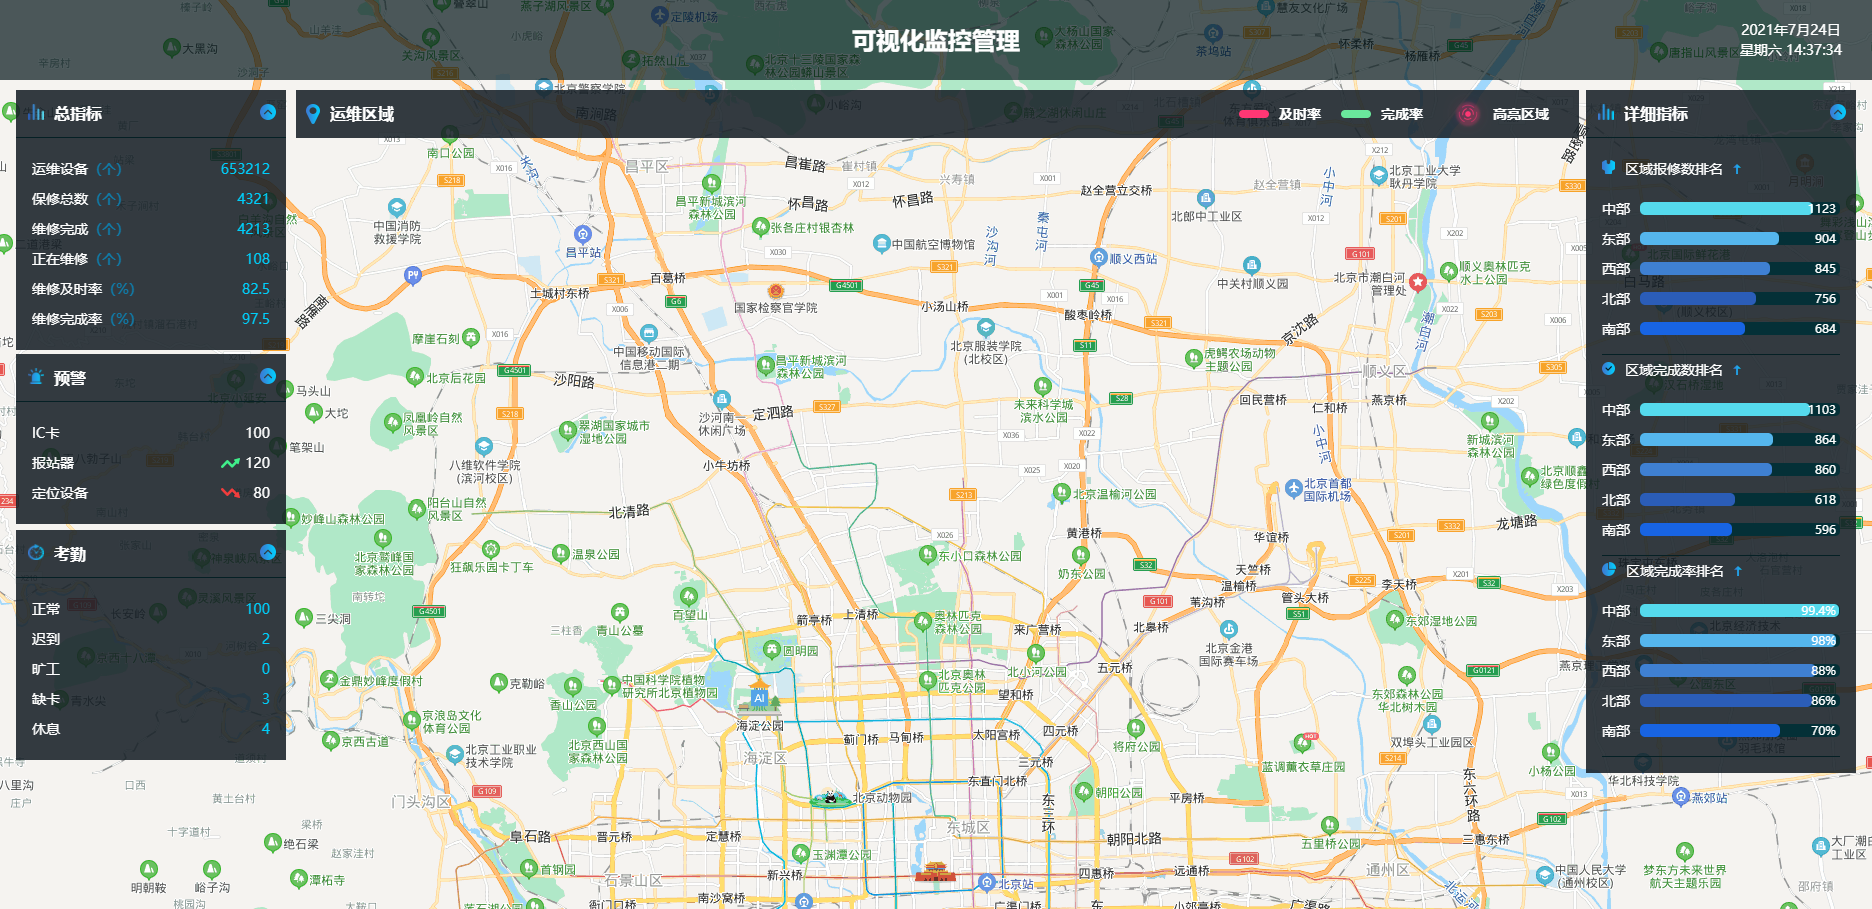Click 中部 bar showing 99.4%
This screenshot has width=1872, height=909.
pyautogui.click(x=1740, y=611)
